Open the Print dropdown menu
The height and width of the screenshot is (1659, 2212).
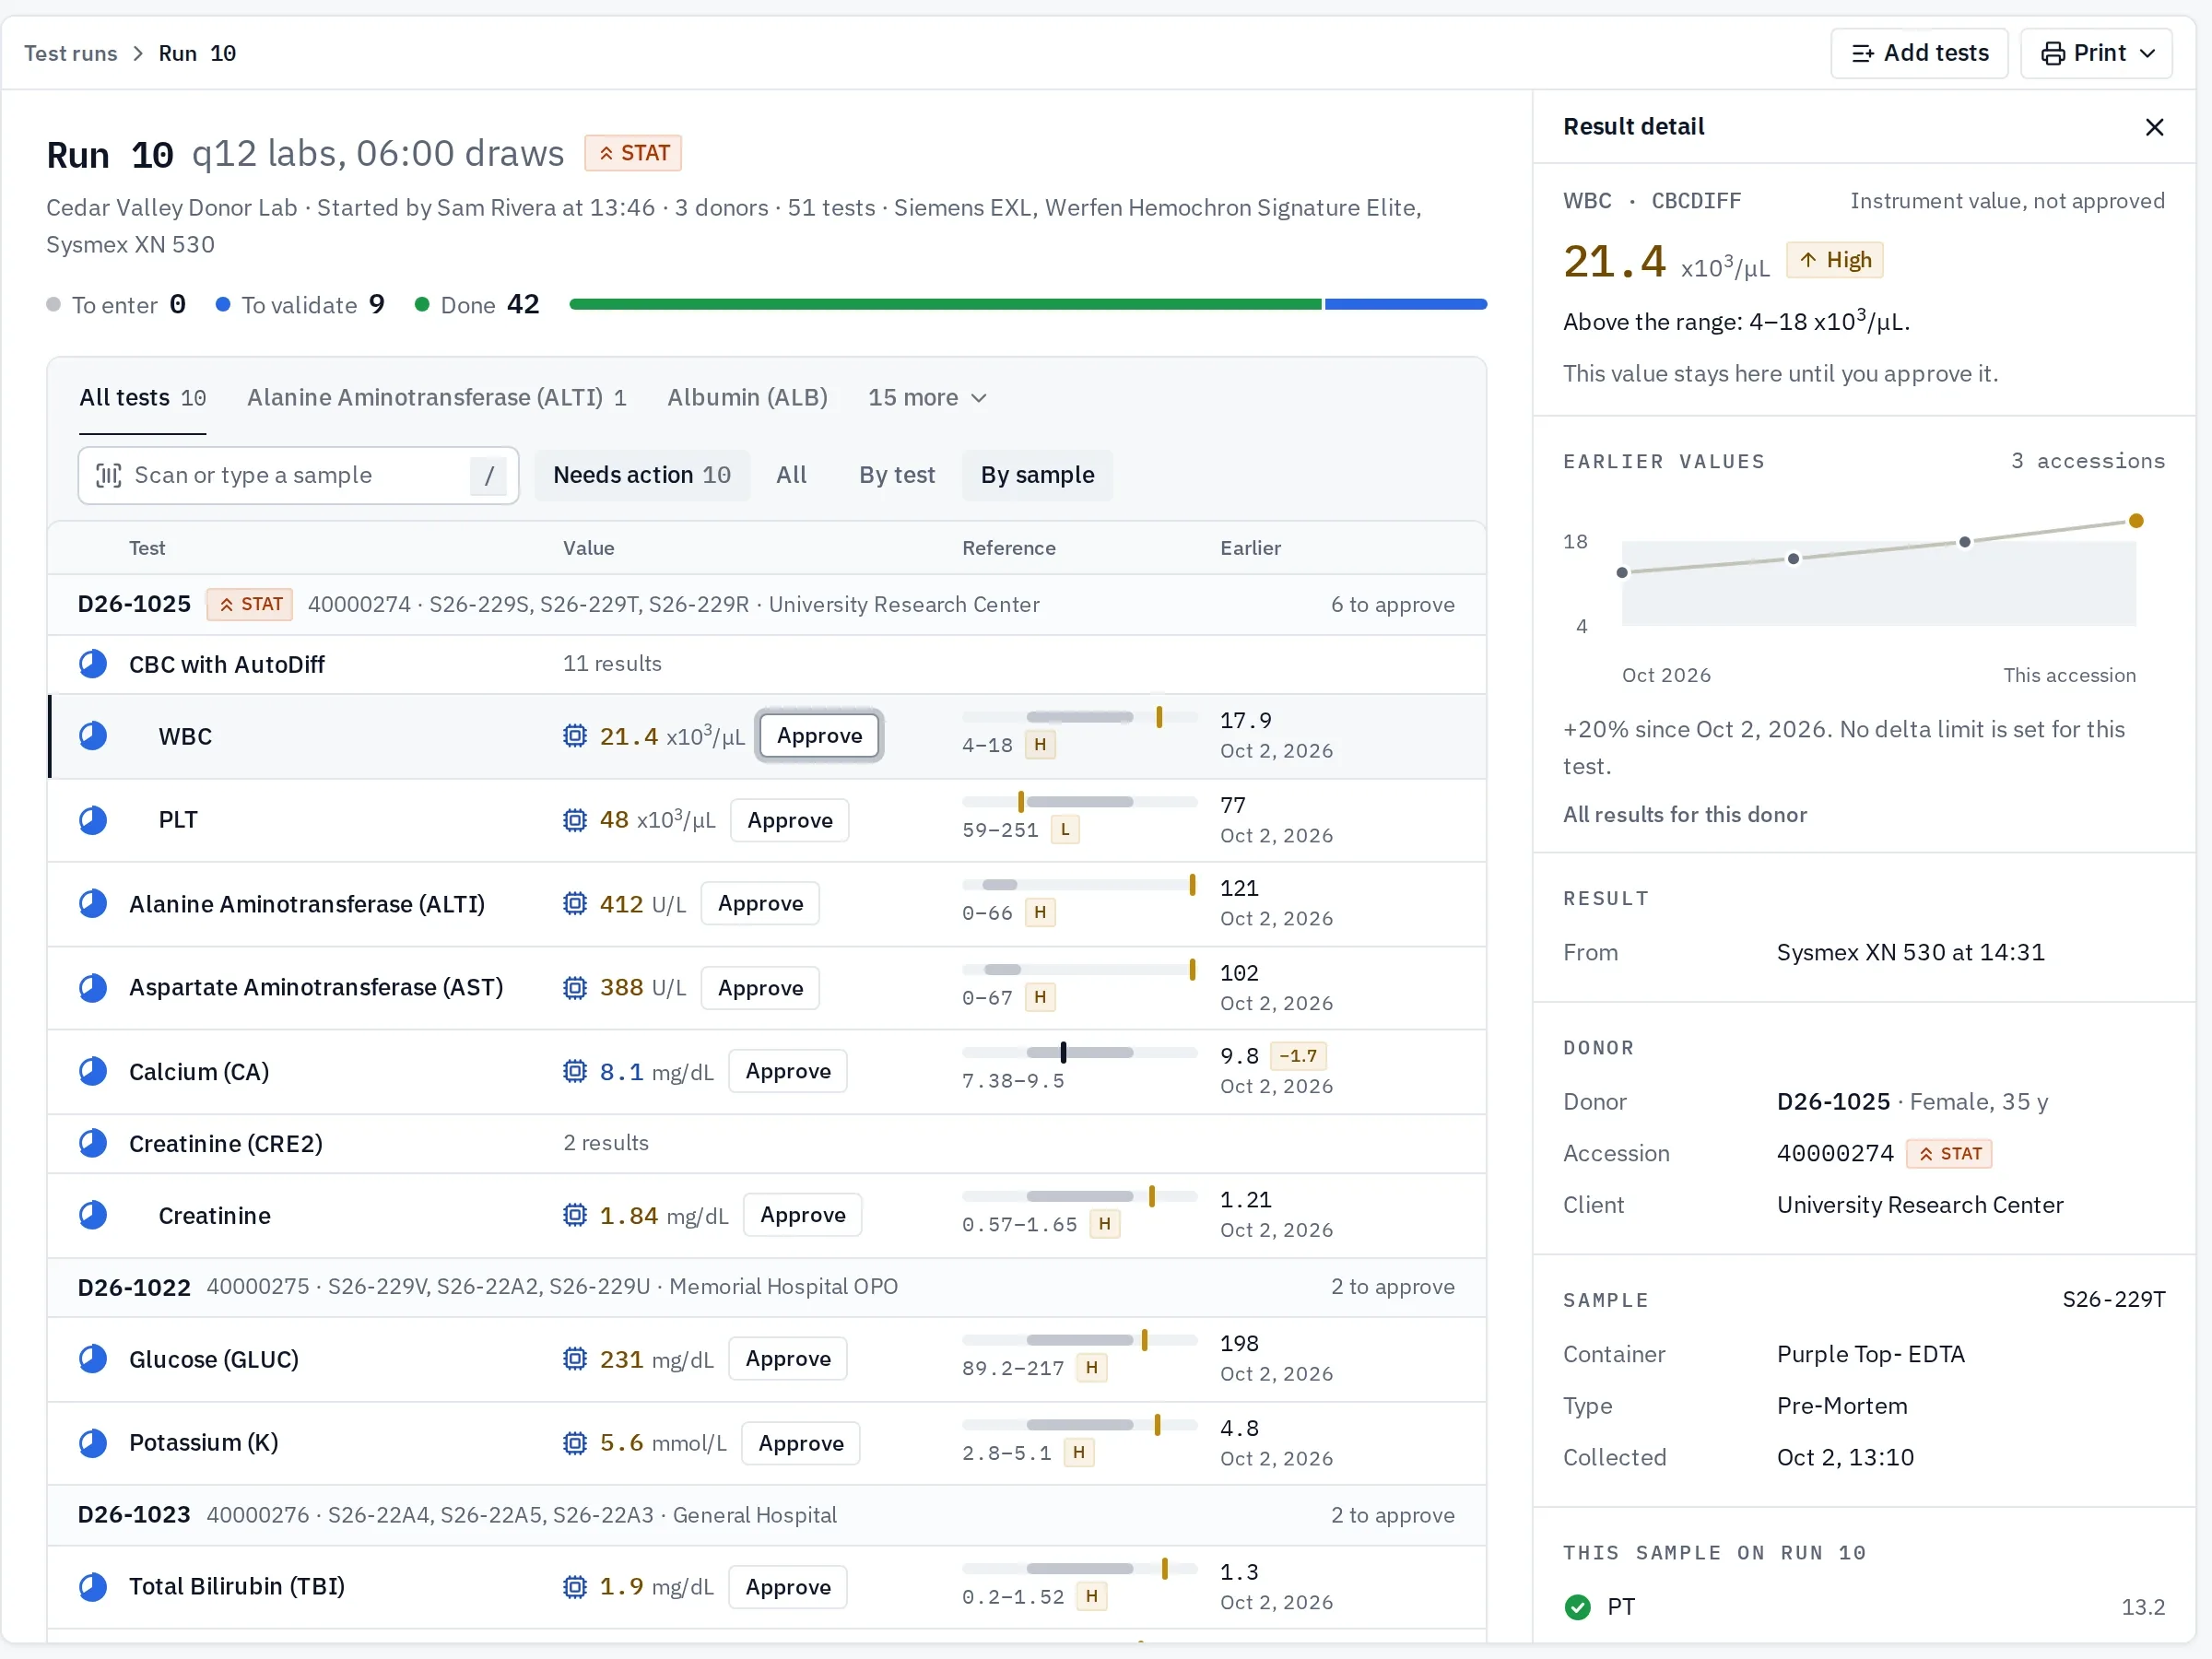(x=2096, y=53)
